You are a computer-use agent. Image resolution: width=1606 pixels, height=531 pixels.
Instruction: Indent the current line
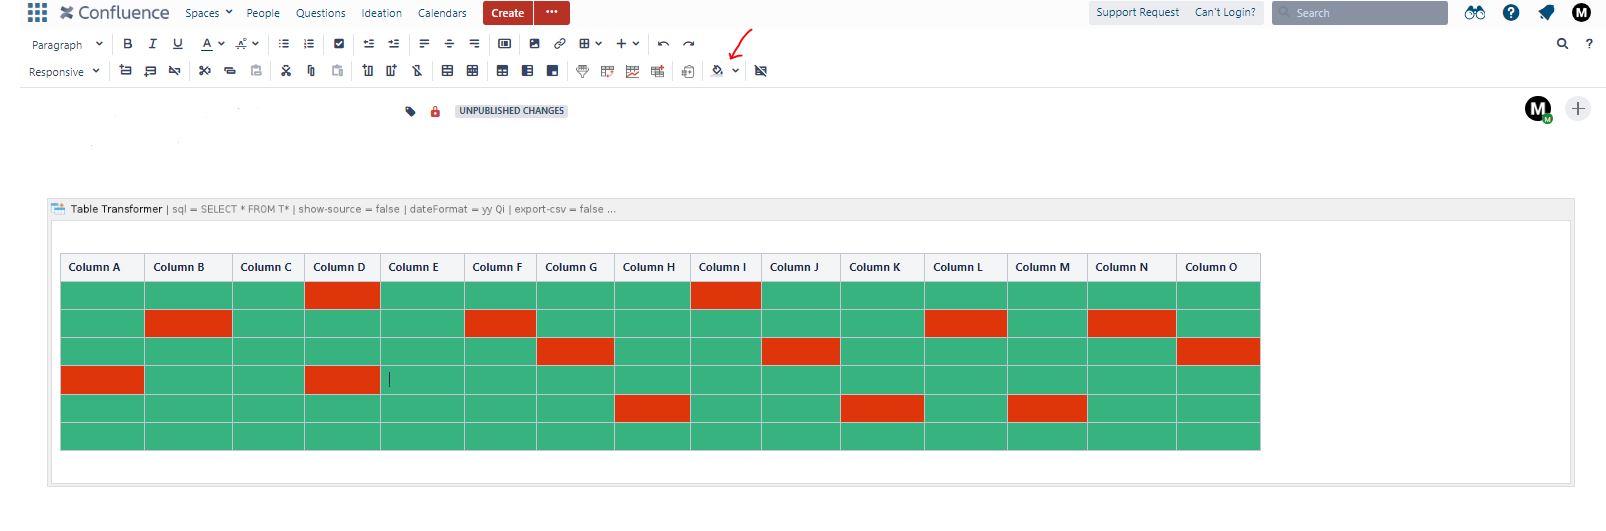click(394, 44)
